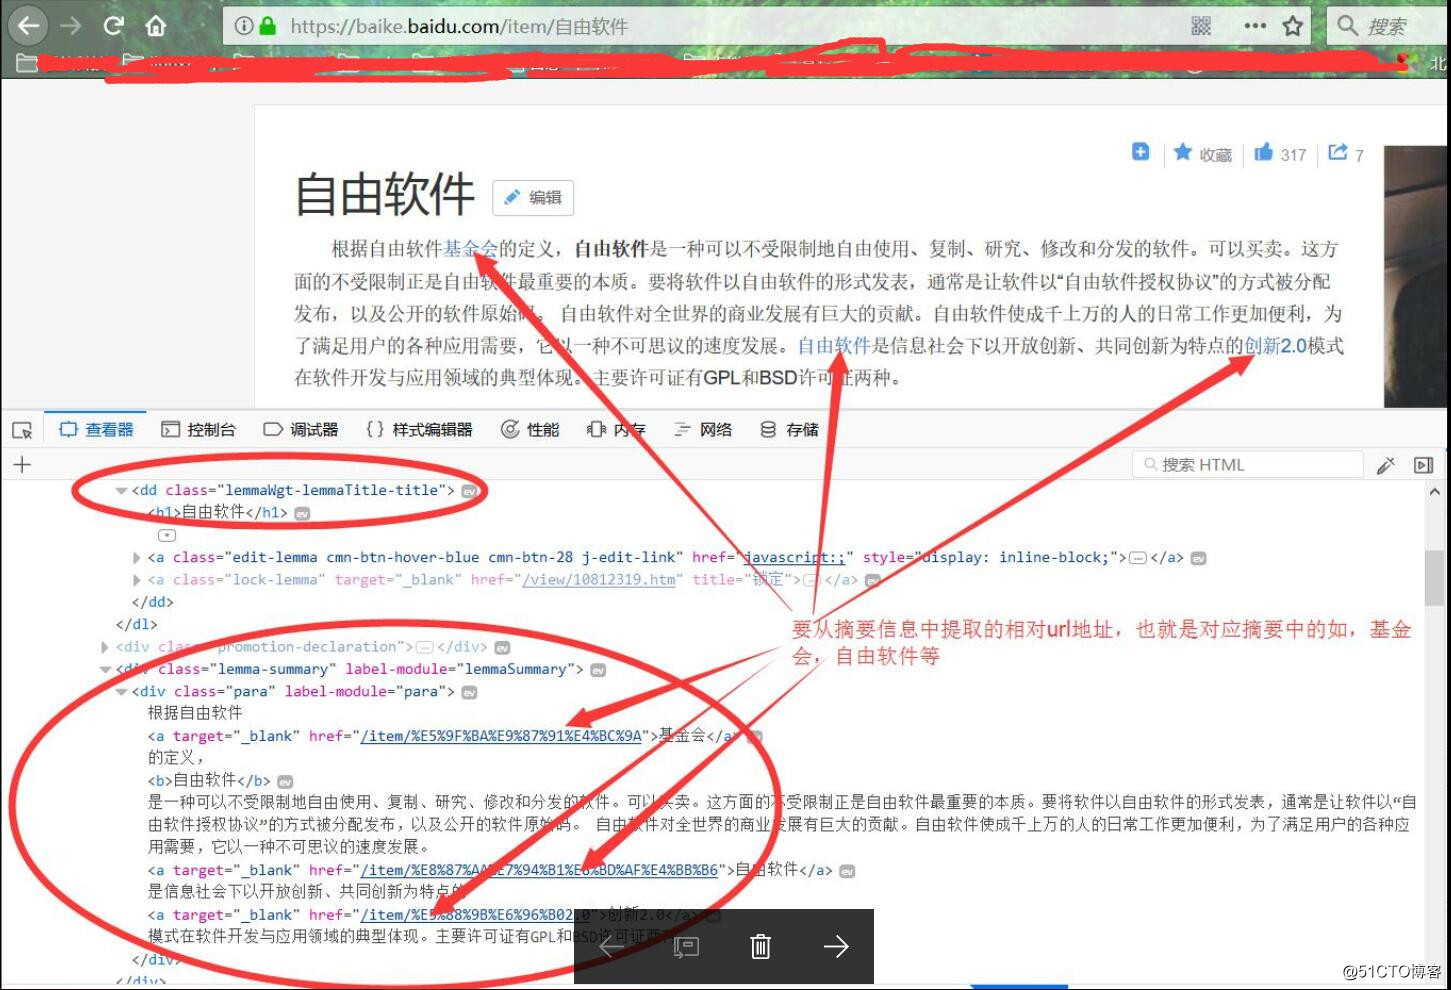Click the markup scrollbar up arrow

pyautogui.click(x=1434, y=492)
